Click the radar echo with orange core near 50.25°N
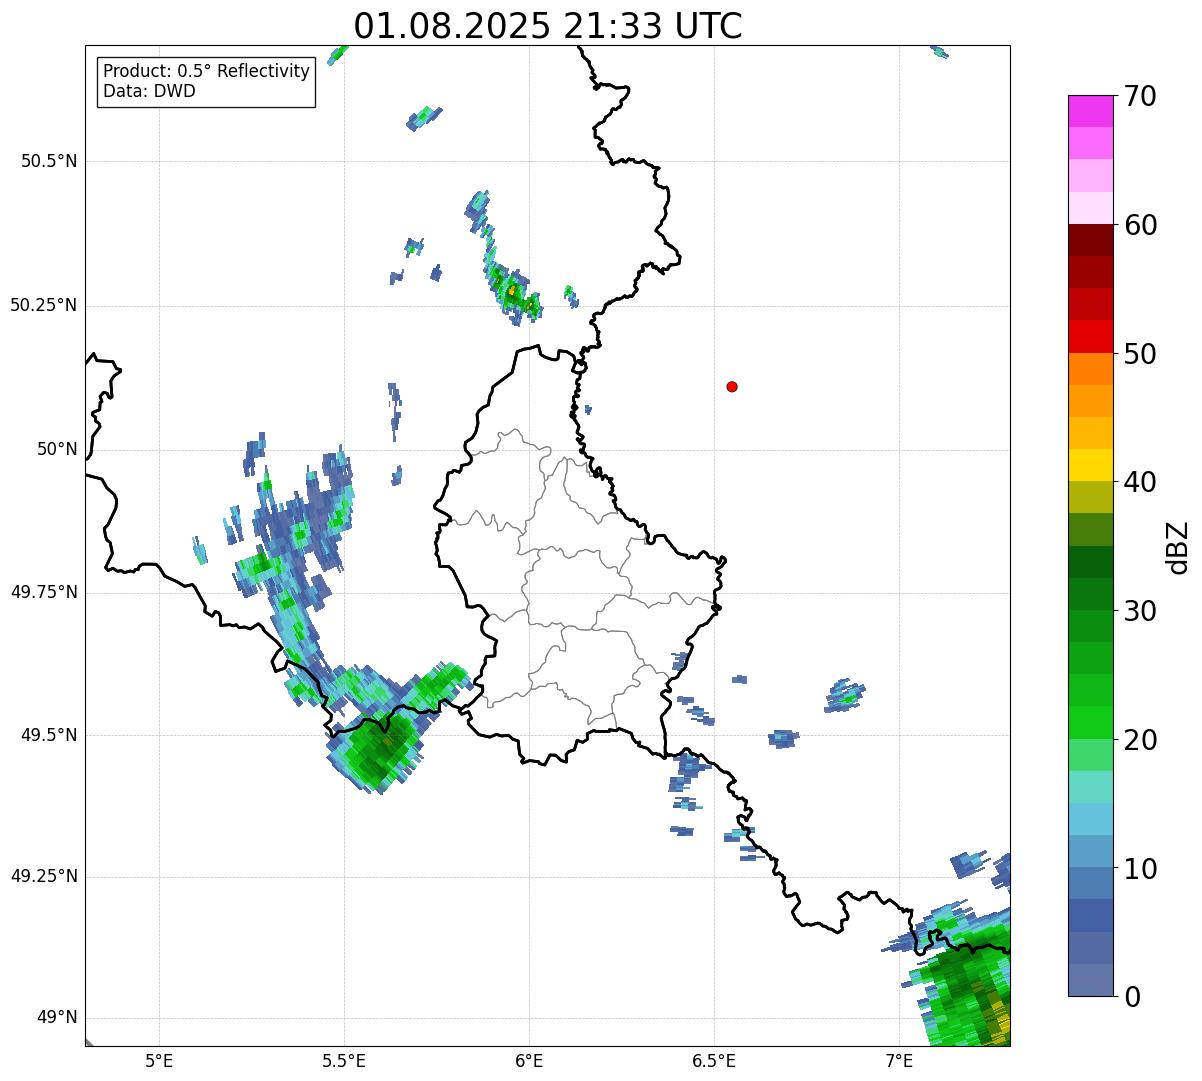 click(512, 291)
